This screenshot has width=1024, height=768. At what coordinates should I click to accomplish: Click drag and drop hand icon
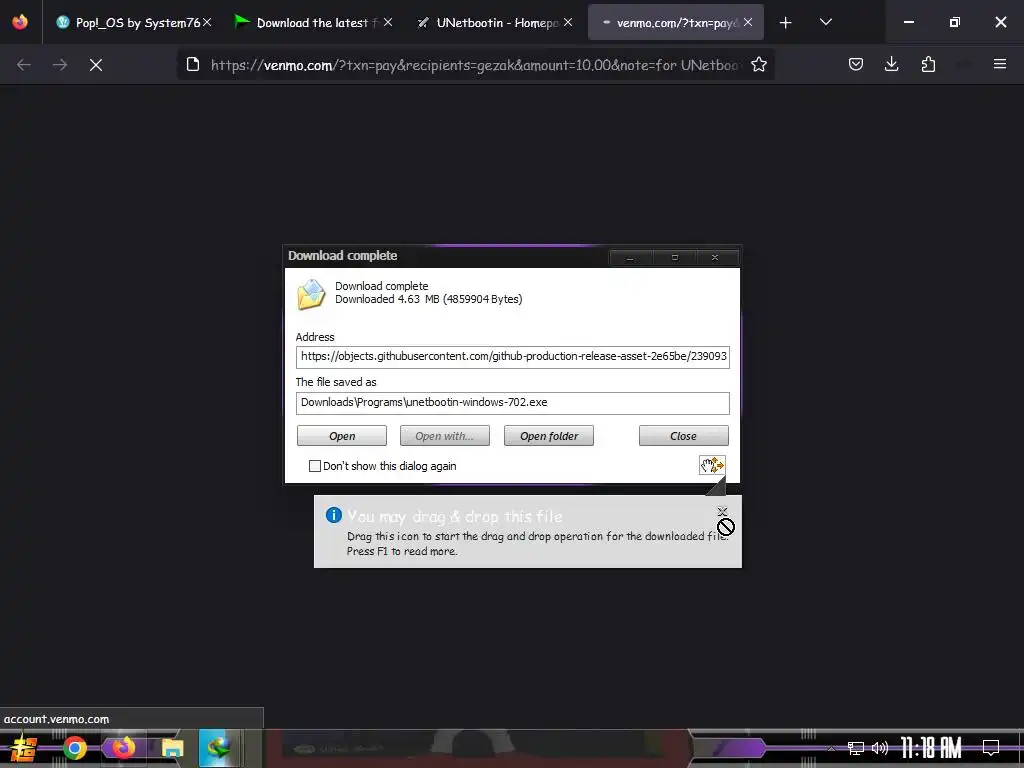pos(712,465)
